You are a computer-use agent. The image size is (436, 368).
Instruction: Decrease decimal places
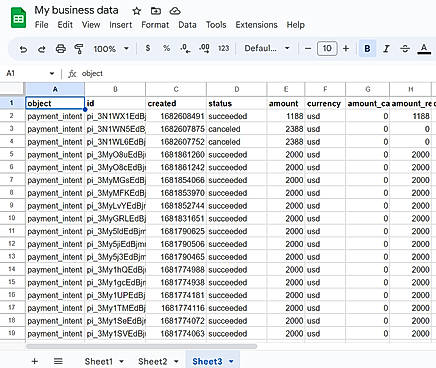[185, 49]
